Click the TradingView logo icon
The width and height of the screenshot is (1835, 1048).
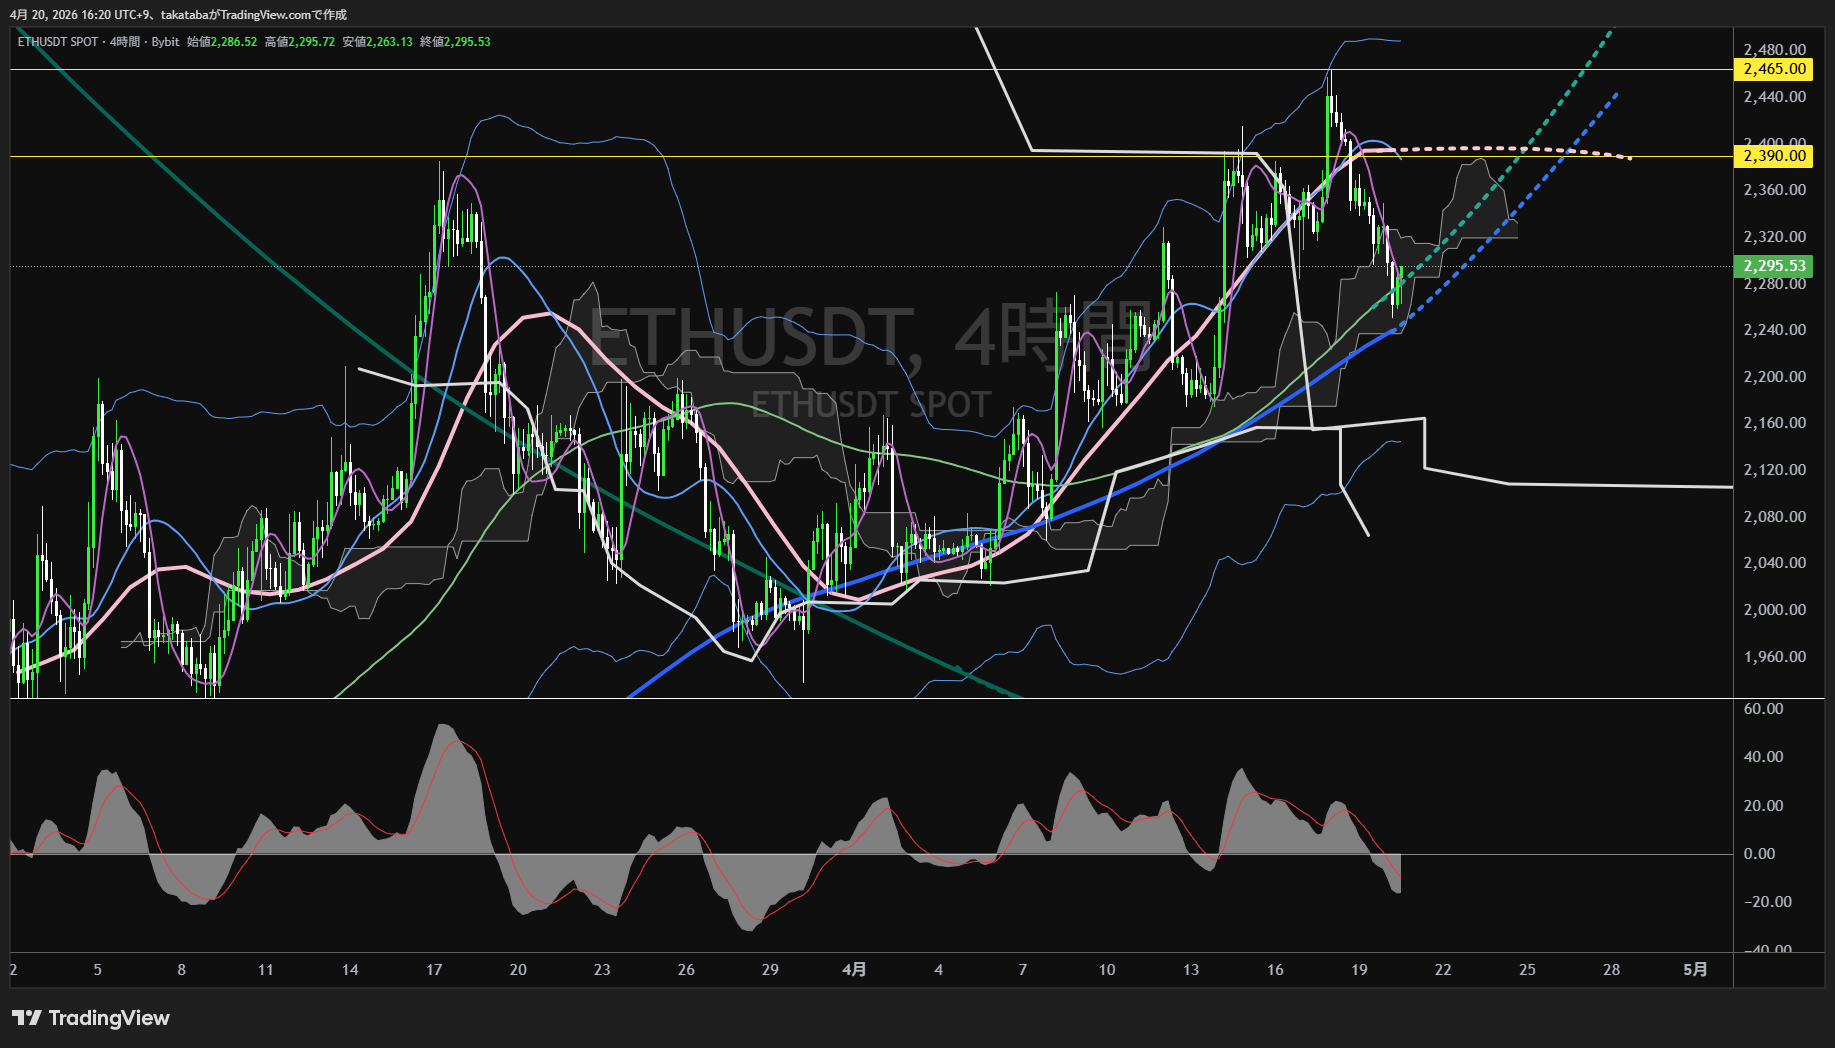[x=27, y=1018]
